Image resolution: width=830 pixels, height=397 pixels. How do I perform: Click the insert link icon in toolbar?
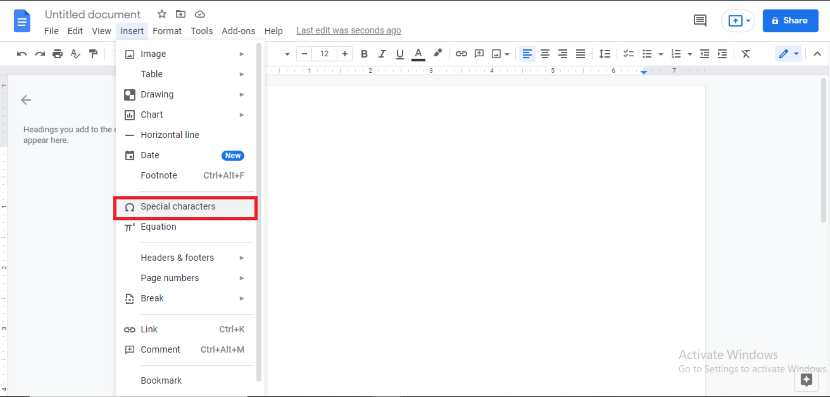(462, 53)
